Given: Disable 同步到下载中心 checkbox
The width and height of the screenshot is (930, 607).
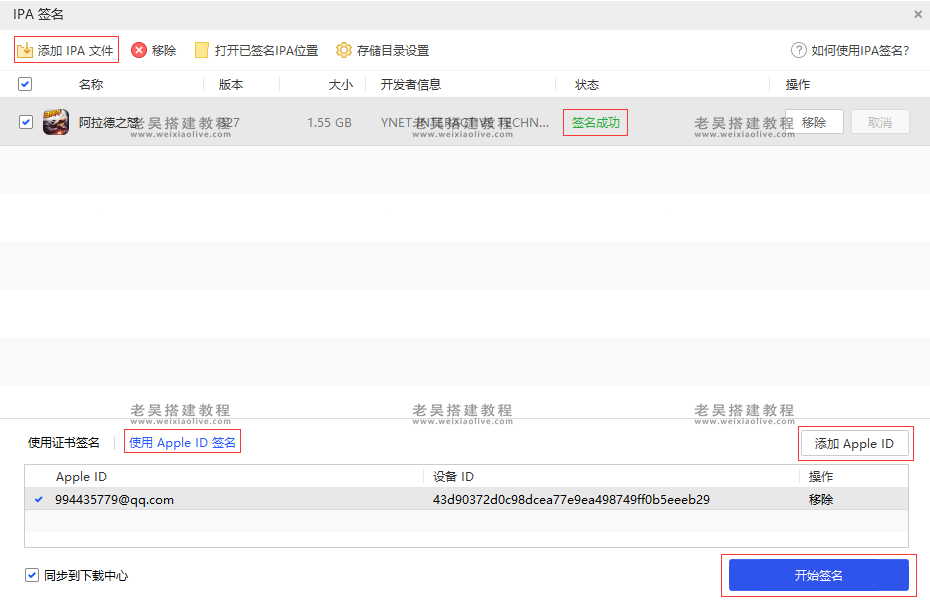Looking at the screenshot, I should 32,575.
